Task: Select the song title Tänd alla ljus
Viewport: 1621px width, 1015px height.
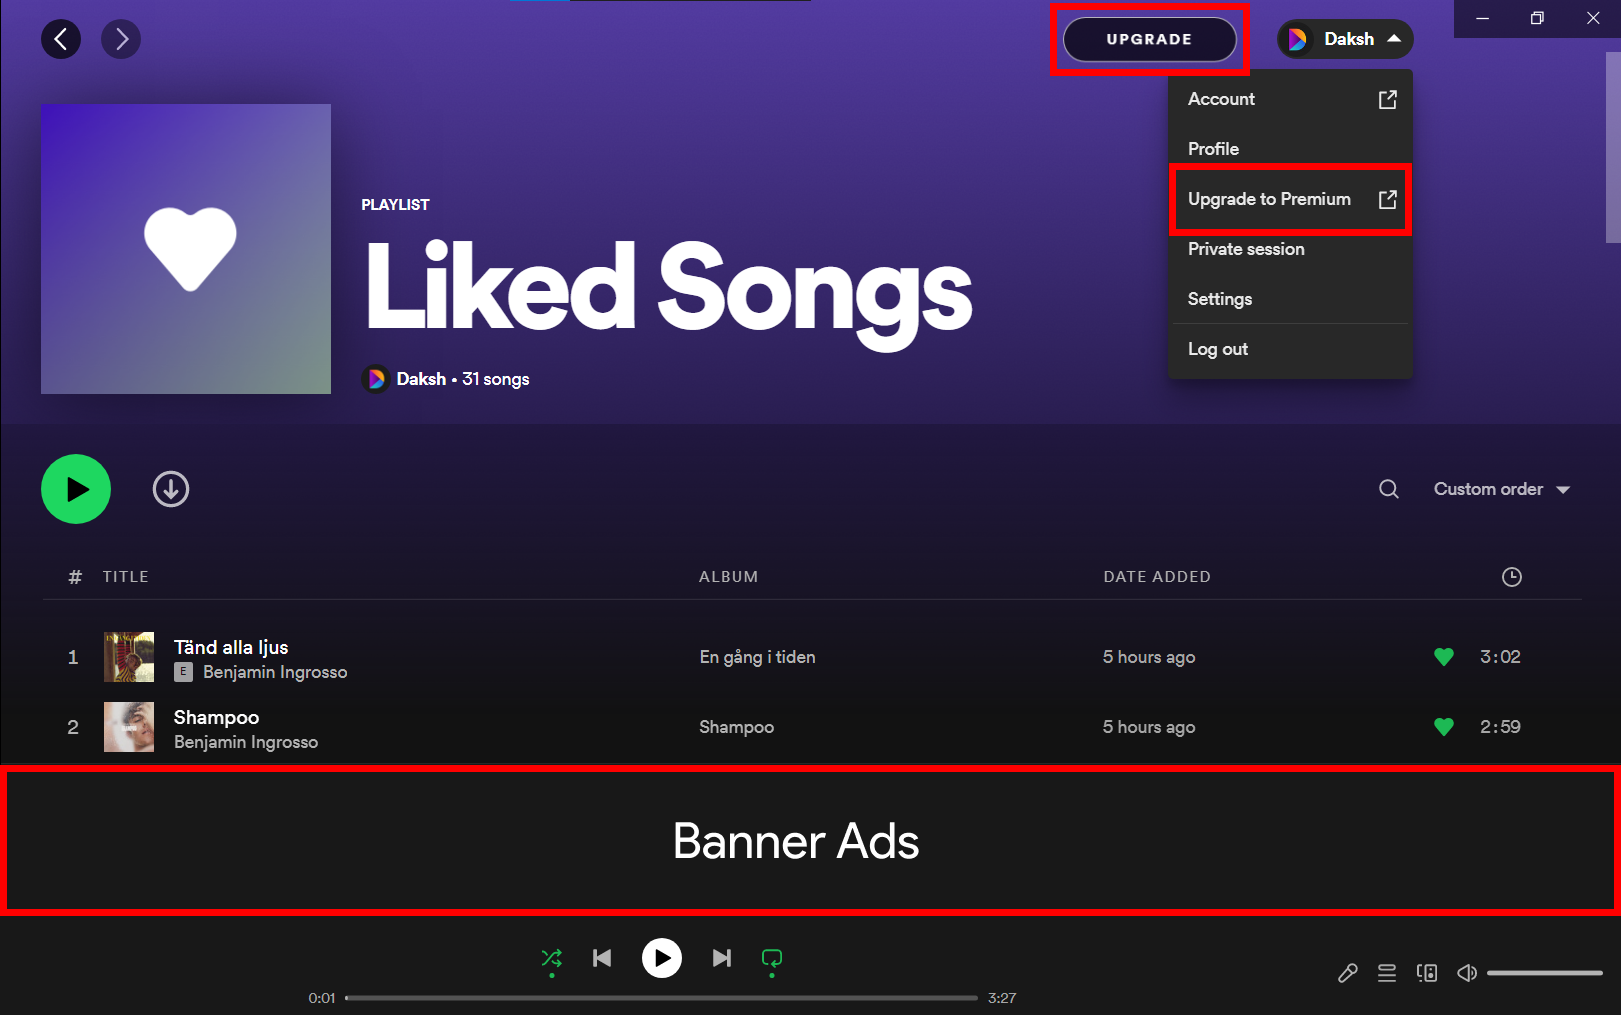Action: pos(231,647)
